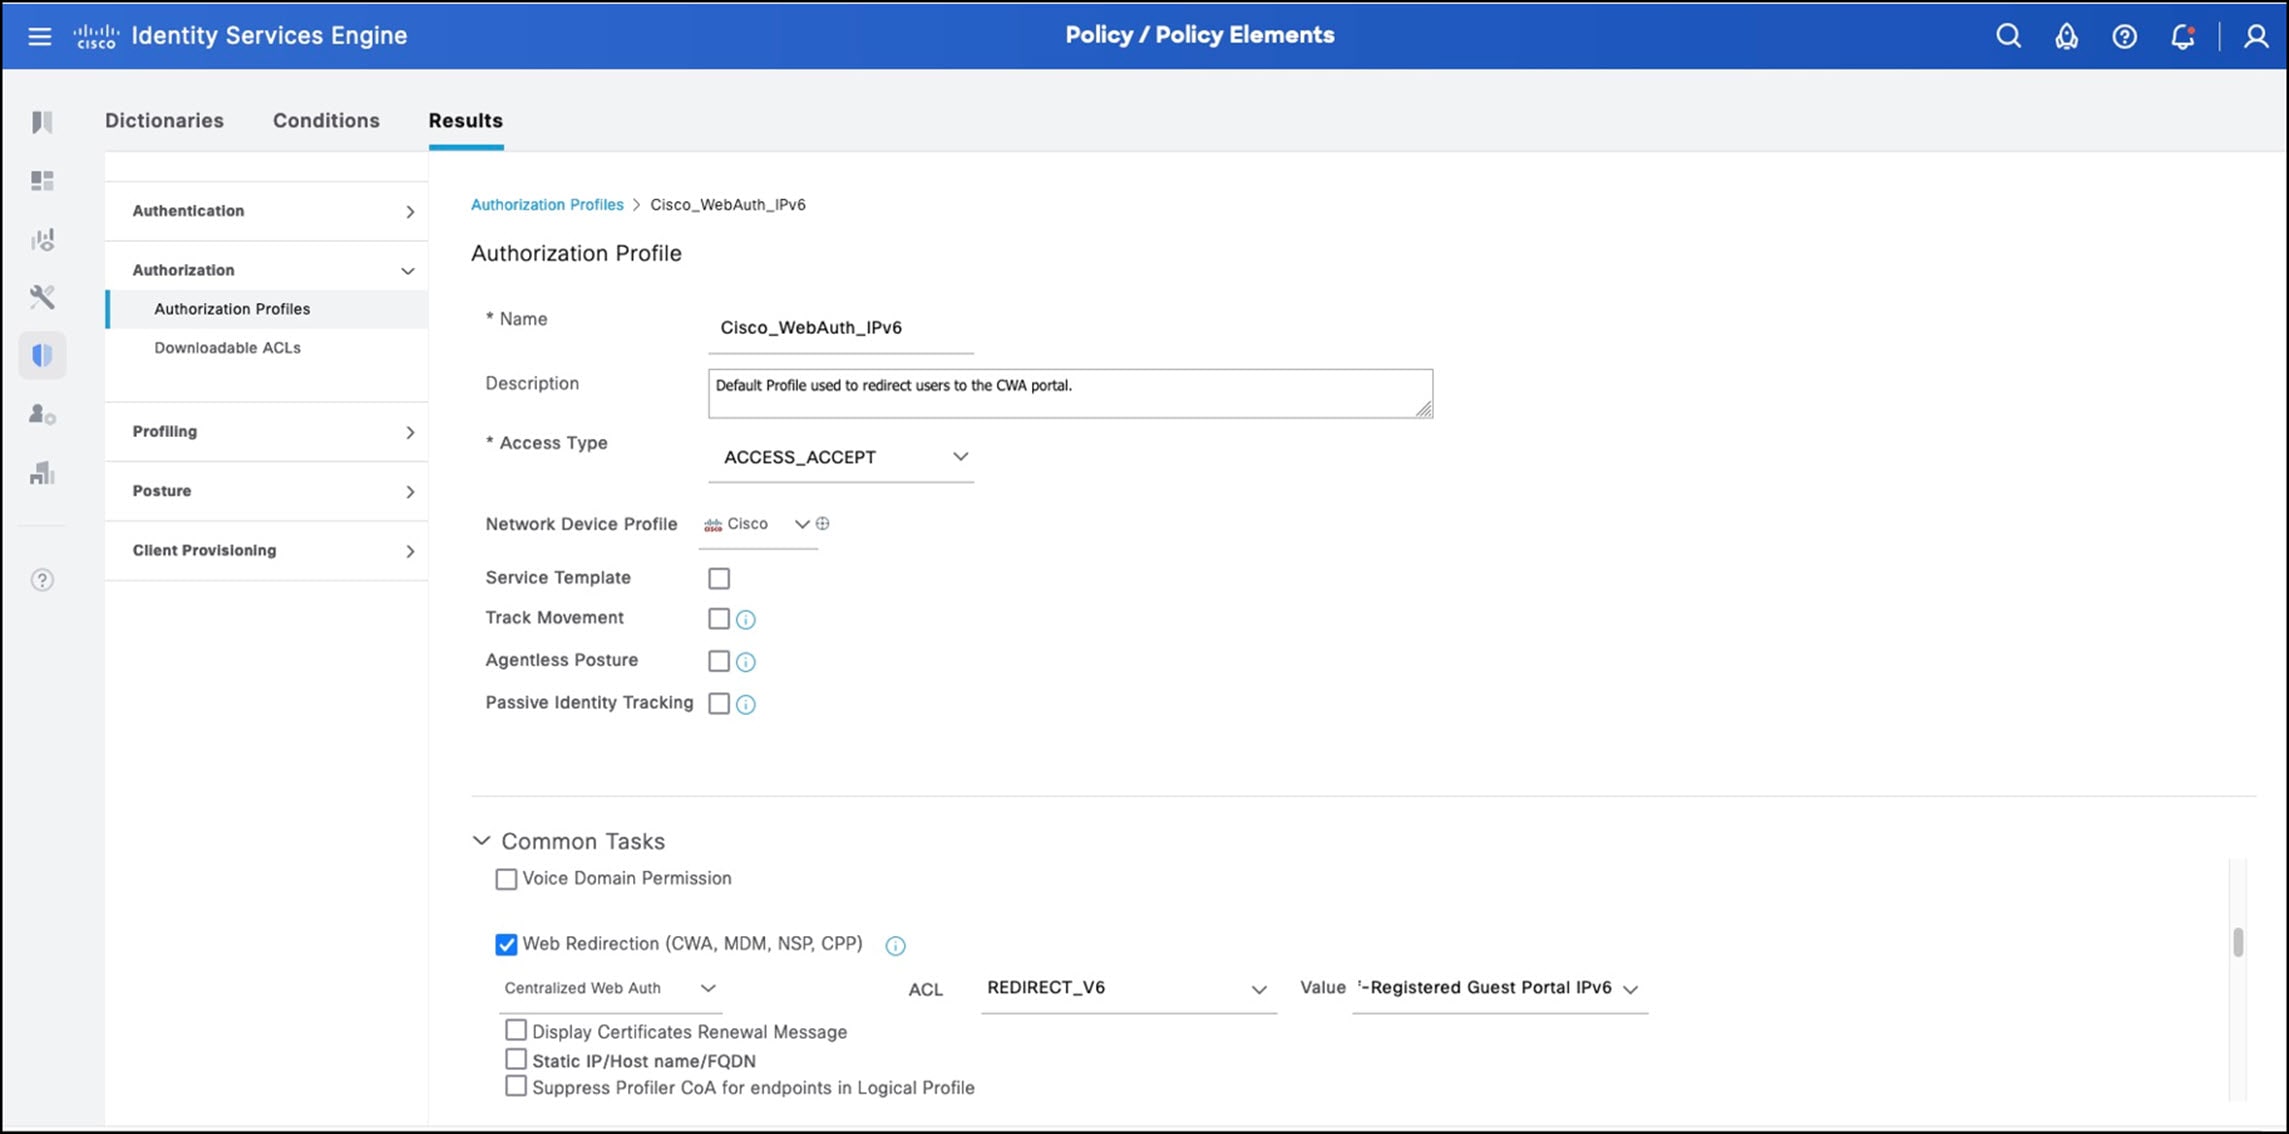This screenshot has width=2289, height=1134.
Task: Toggle the Track Movement checkbox
Action: [x=719, y=618]
